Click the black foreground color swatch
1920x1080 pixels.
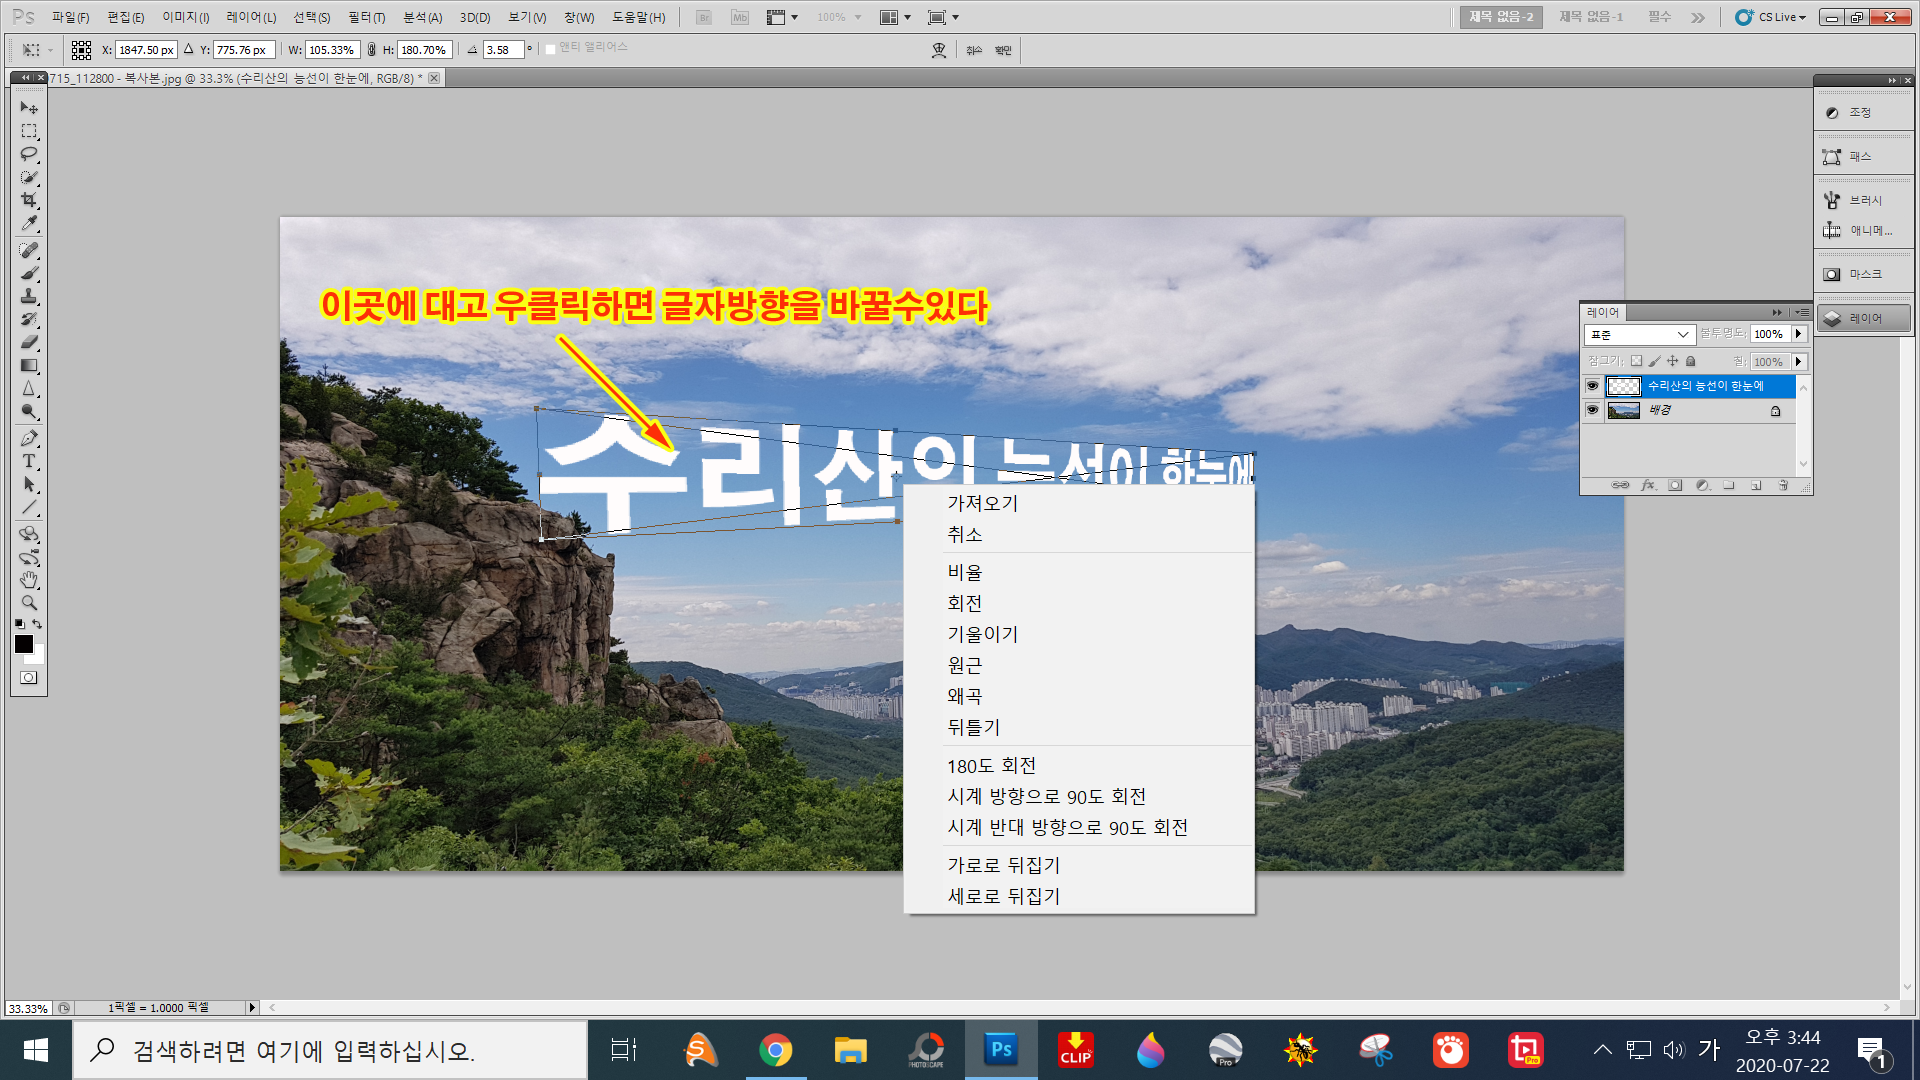pyautogui.click(x=24, y=644)
